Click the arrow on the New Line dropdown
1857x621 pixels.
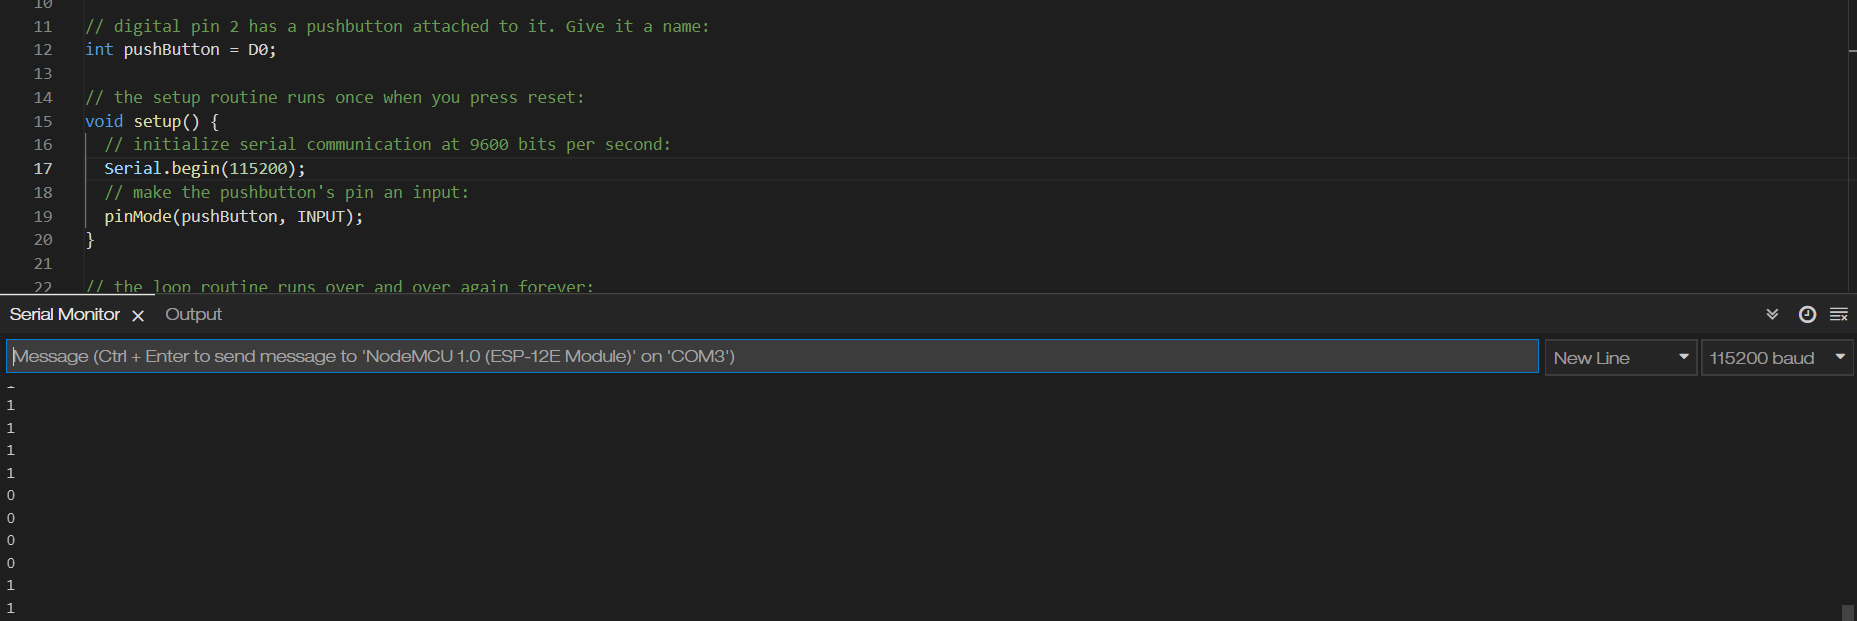(x=1684, y=357)
